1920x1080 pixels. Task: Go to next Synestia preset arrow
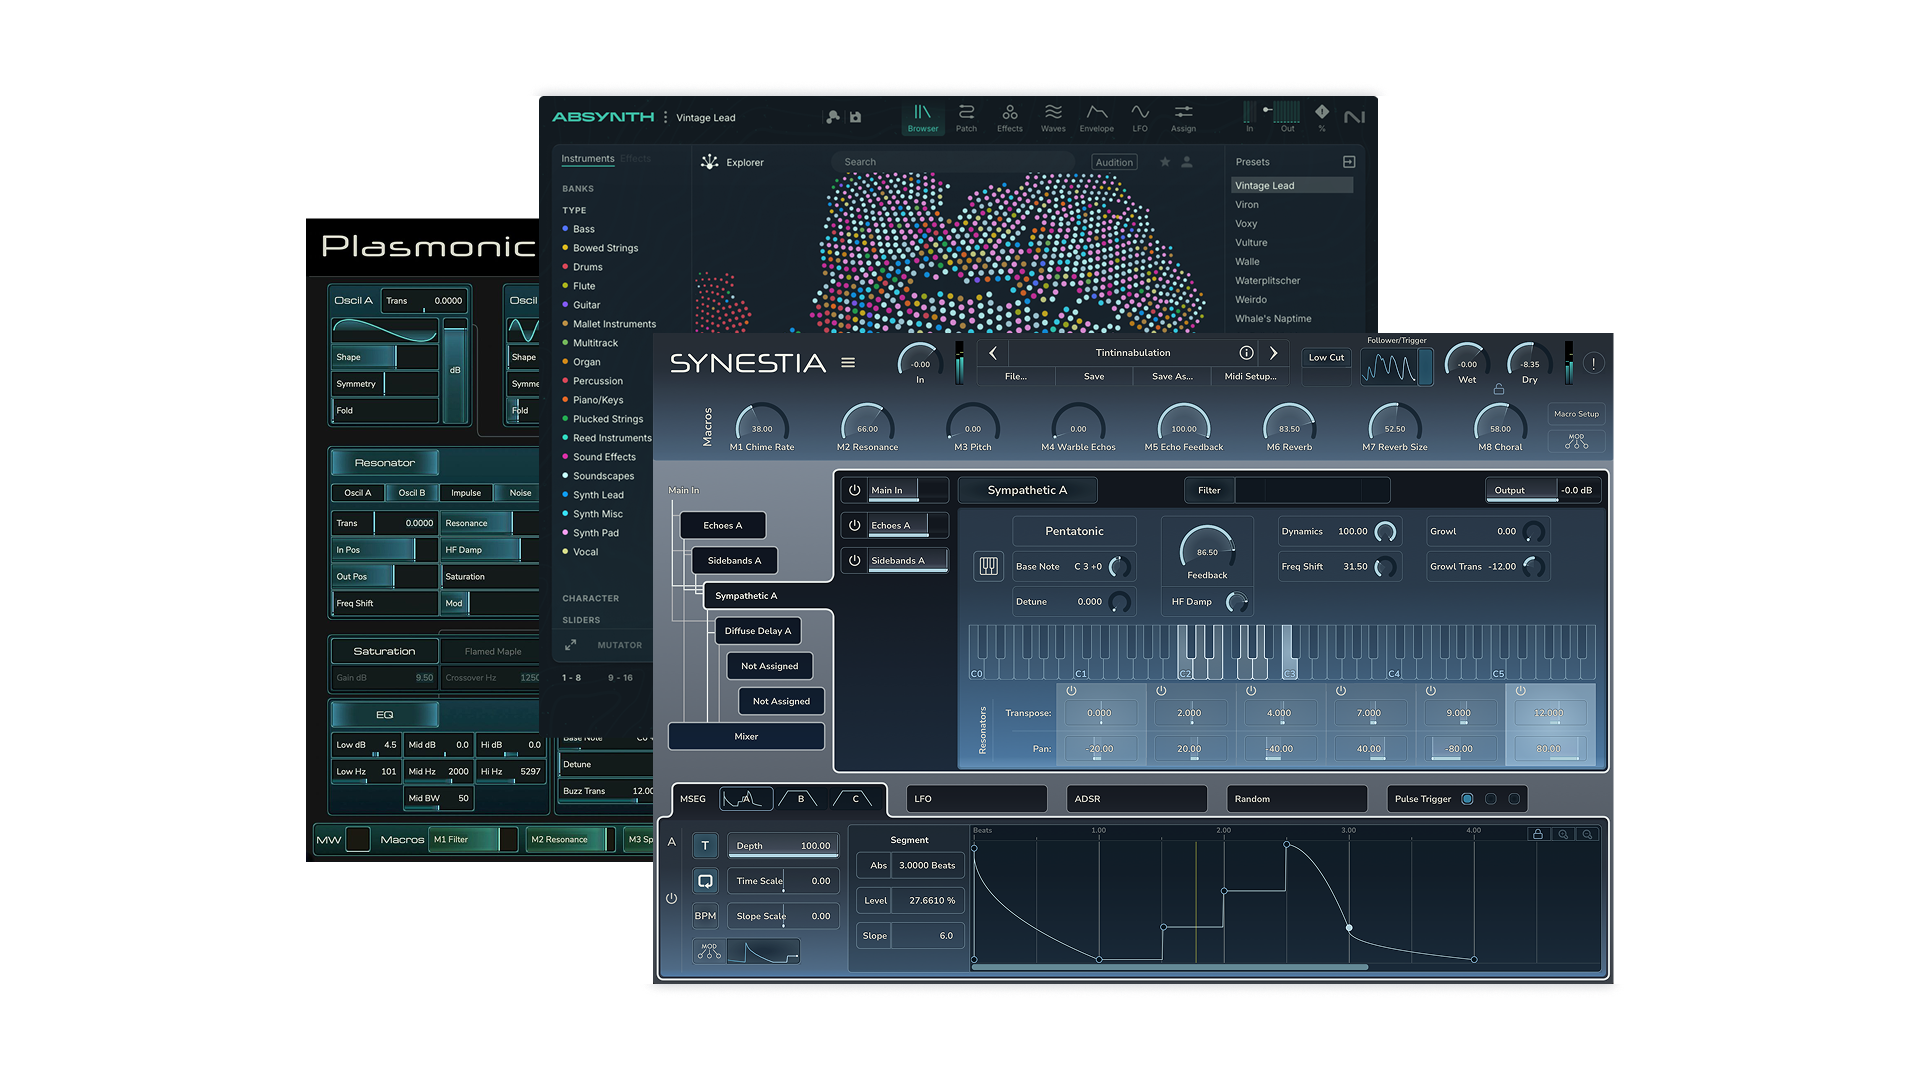tap(1273, 353)
